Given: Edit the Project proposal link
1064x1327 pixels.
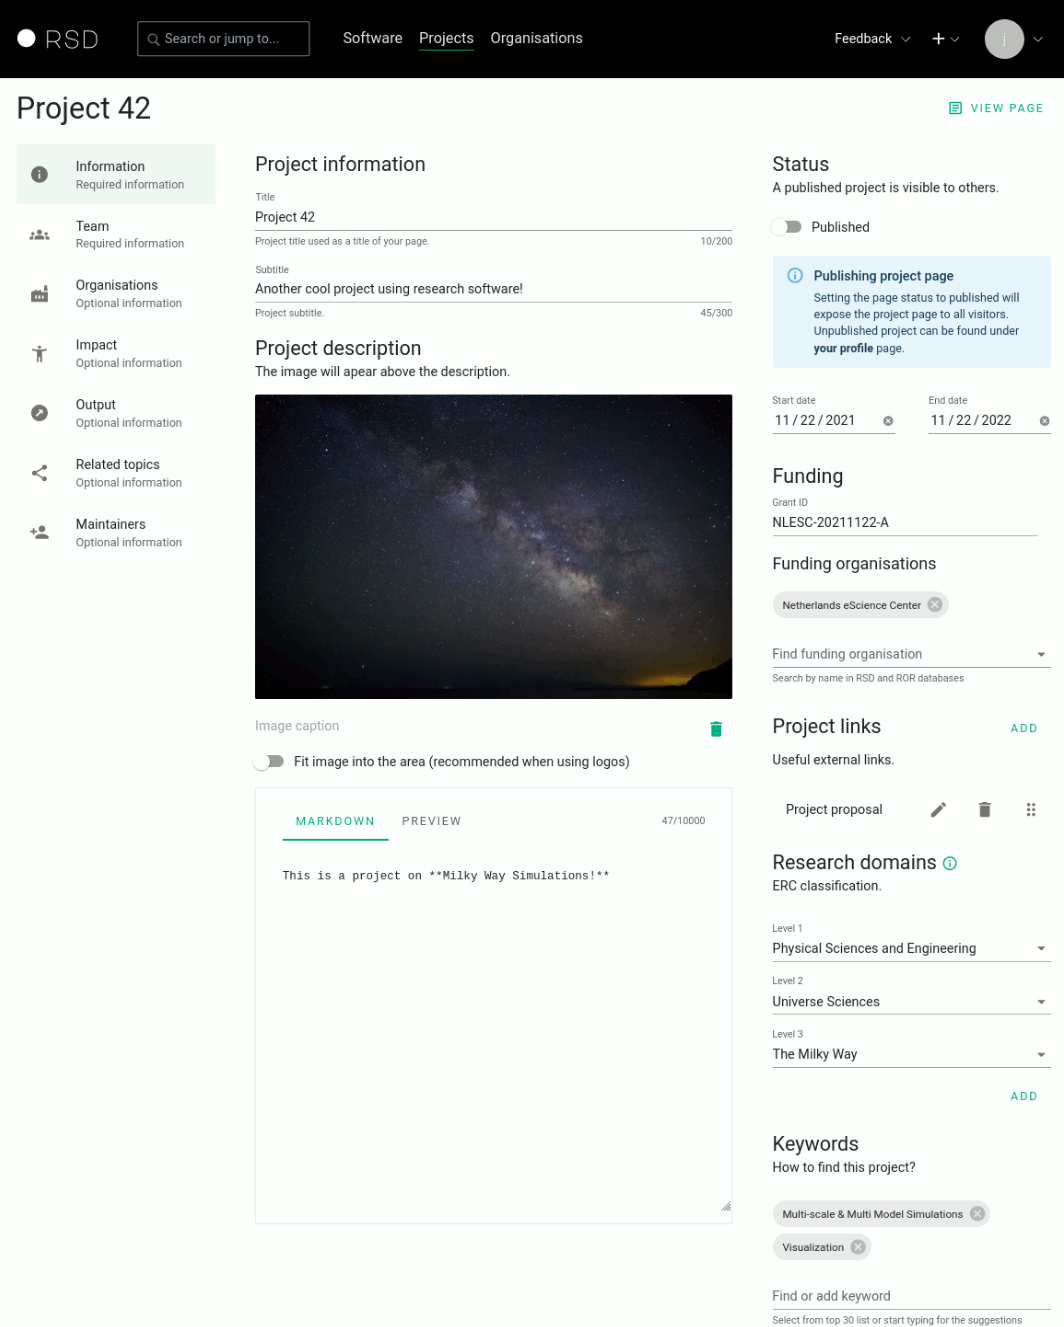Looking at the screenshot, I should (938, 810).
